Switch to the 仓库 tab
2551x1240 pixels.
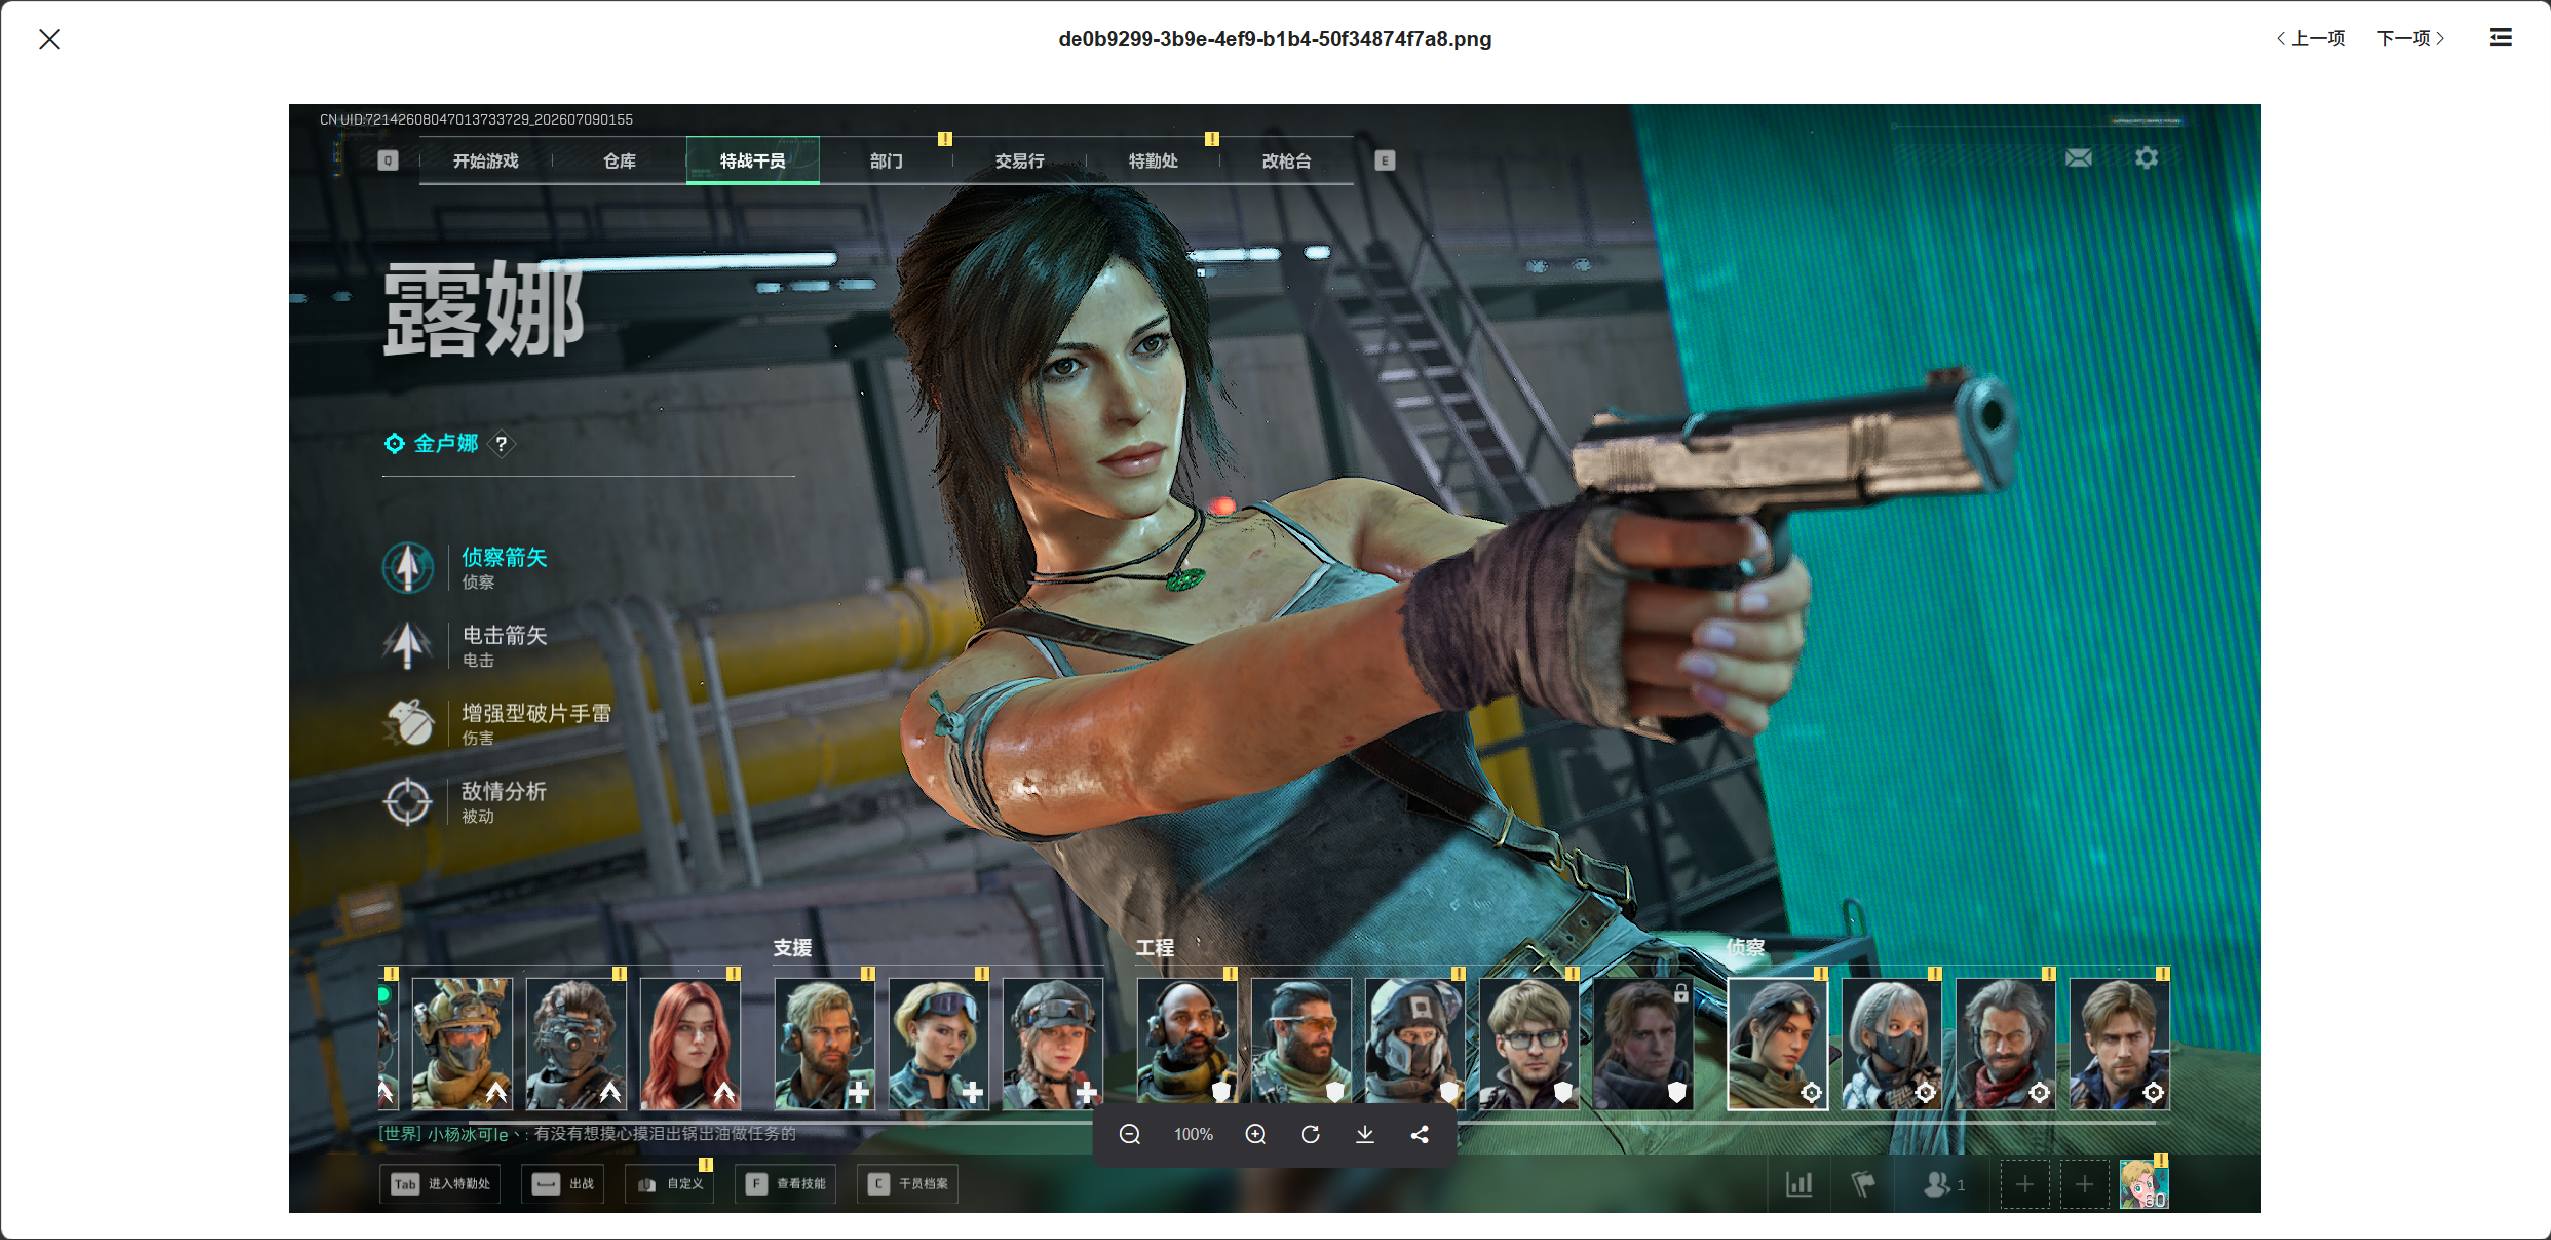pyautogui.click(x=619, y=161)
